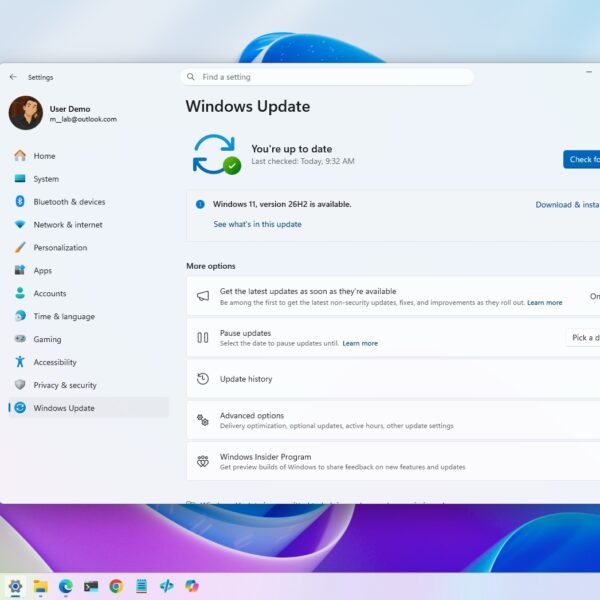The image size is (600, 600).
Task: Click the Find a setting search box
Action: point(327,77)
